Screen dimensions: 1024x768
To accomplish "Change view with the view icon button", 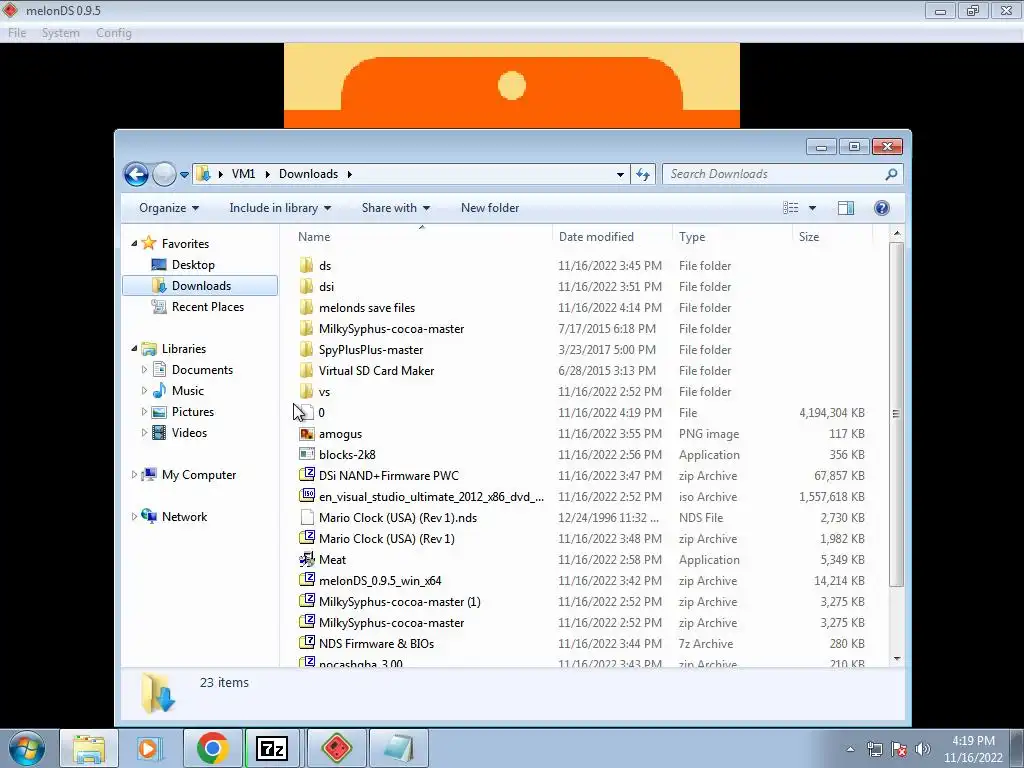I will point(790,208).
